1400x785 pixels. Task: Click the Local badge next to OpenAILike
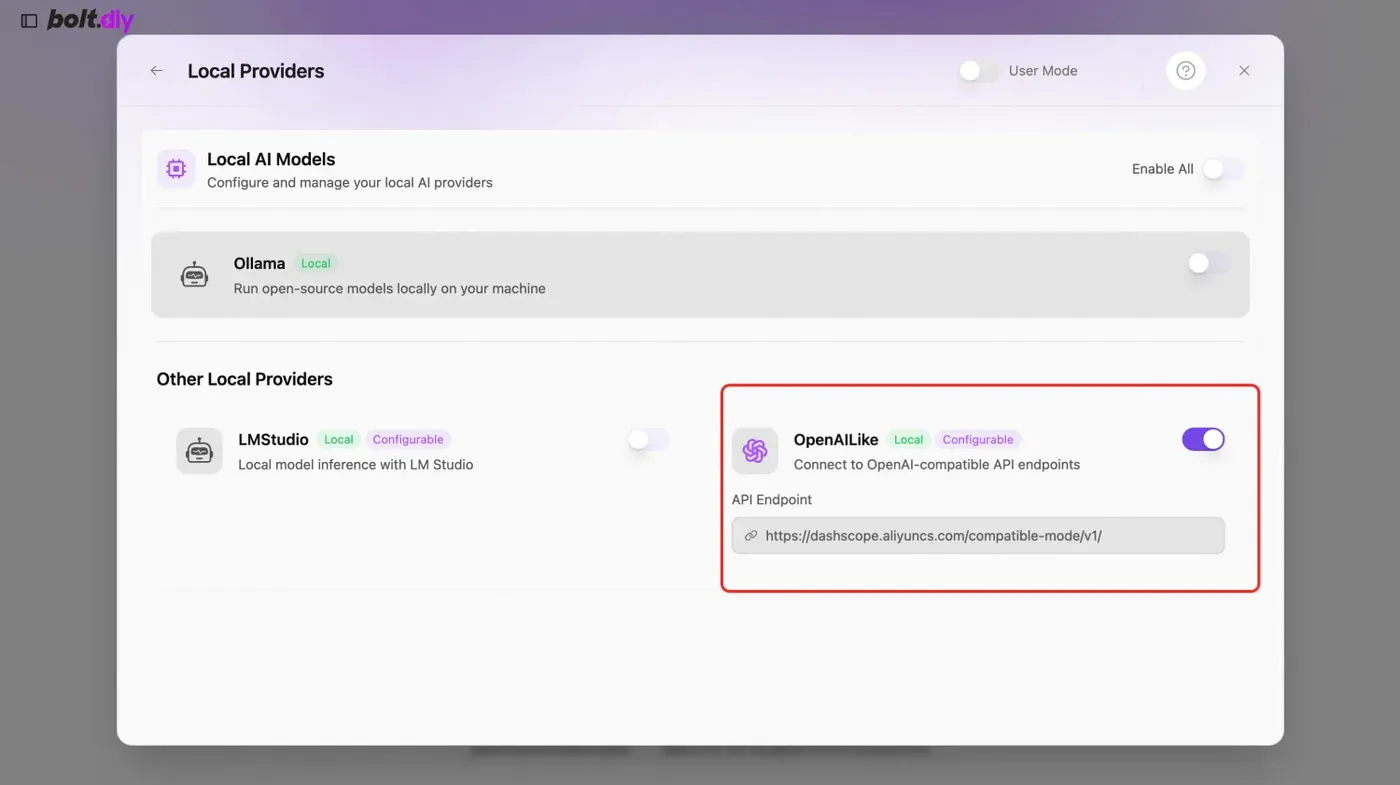pyautogui.click(x=909, y=440)
